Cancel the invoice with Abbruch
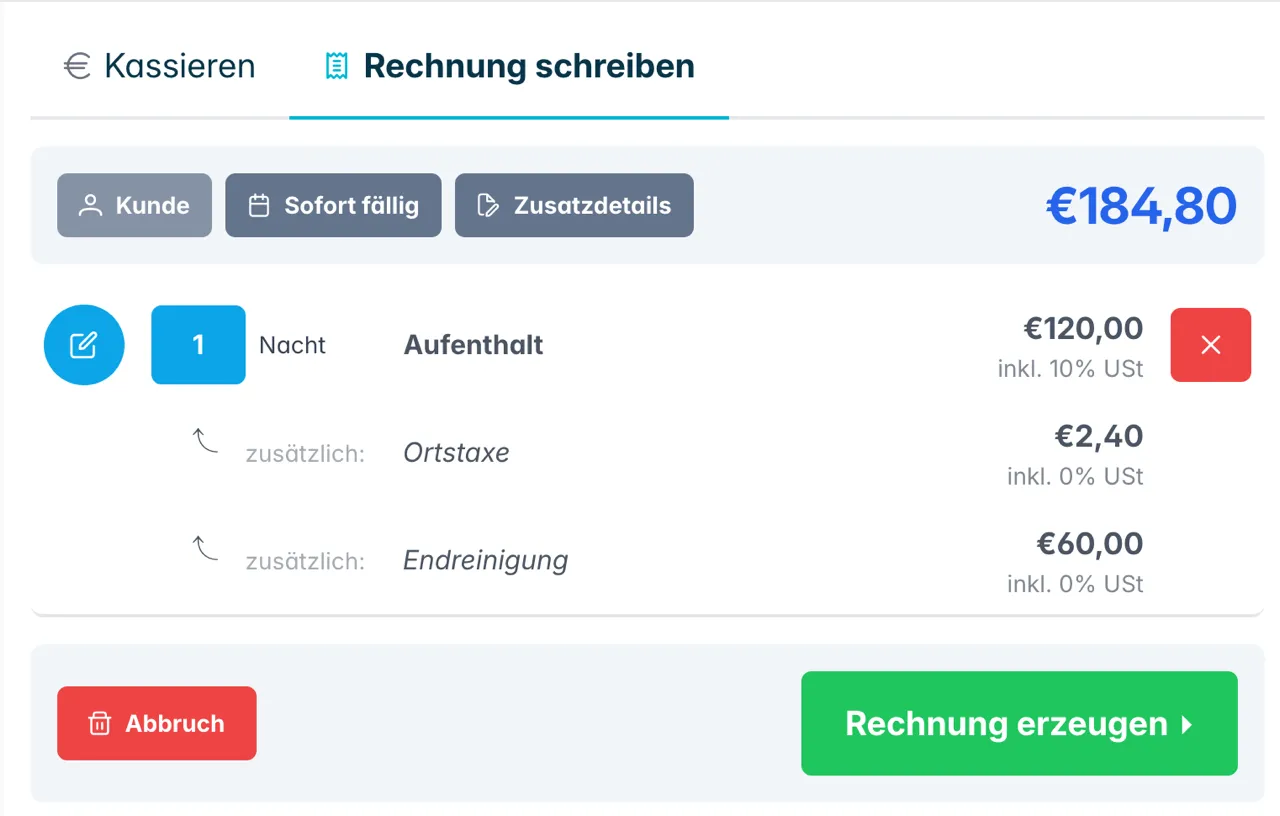This screenshot has height=816, width=1280. [157, 723]
